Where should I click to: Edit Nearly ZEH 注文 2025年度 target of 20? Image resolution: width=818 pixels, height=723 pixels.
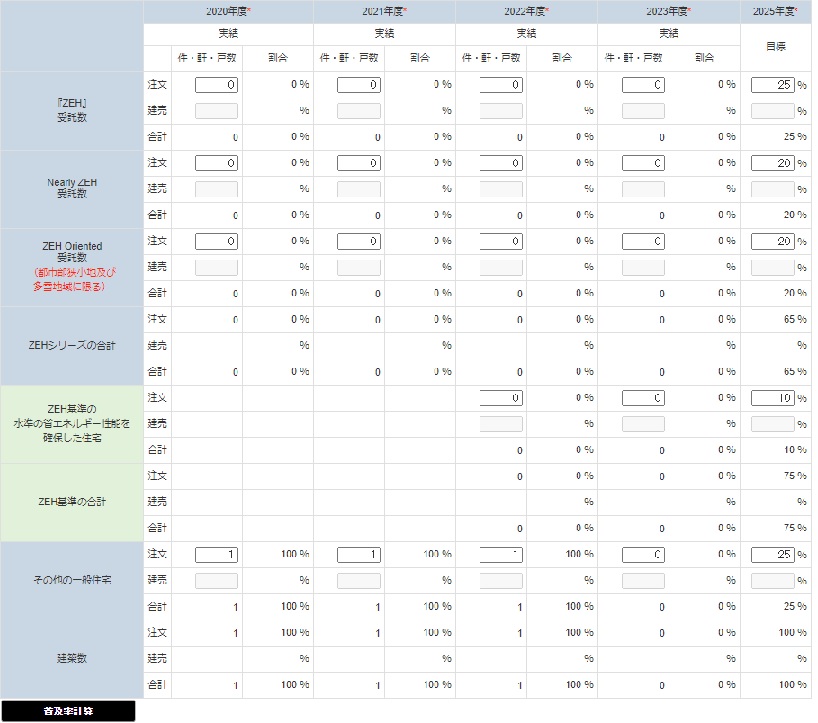[773, 163]
